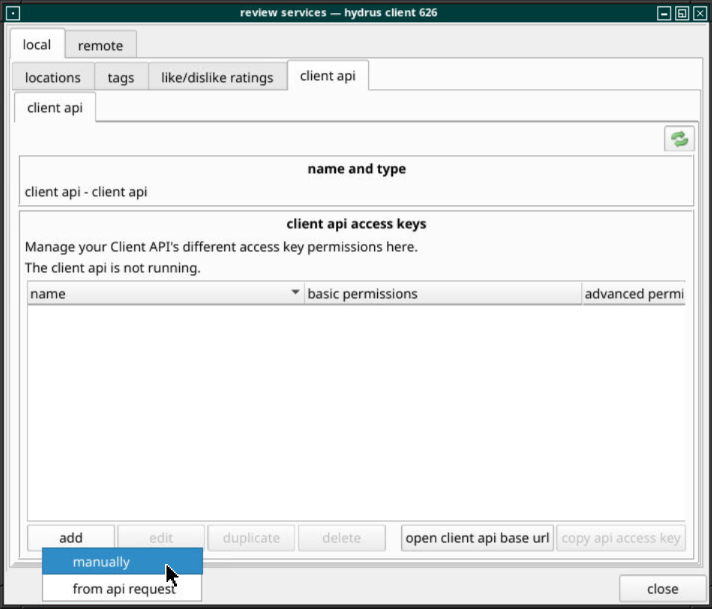Open the window menu icon in title bar
Viewport: 712px width, 609px height.
[13, 13]
